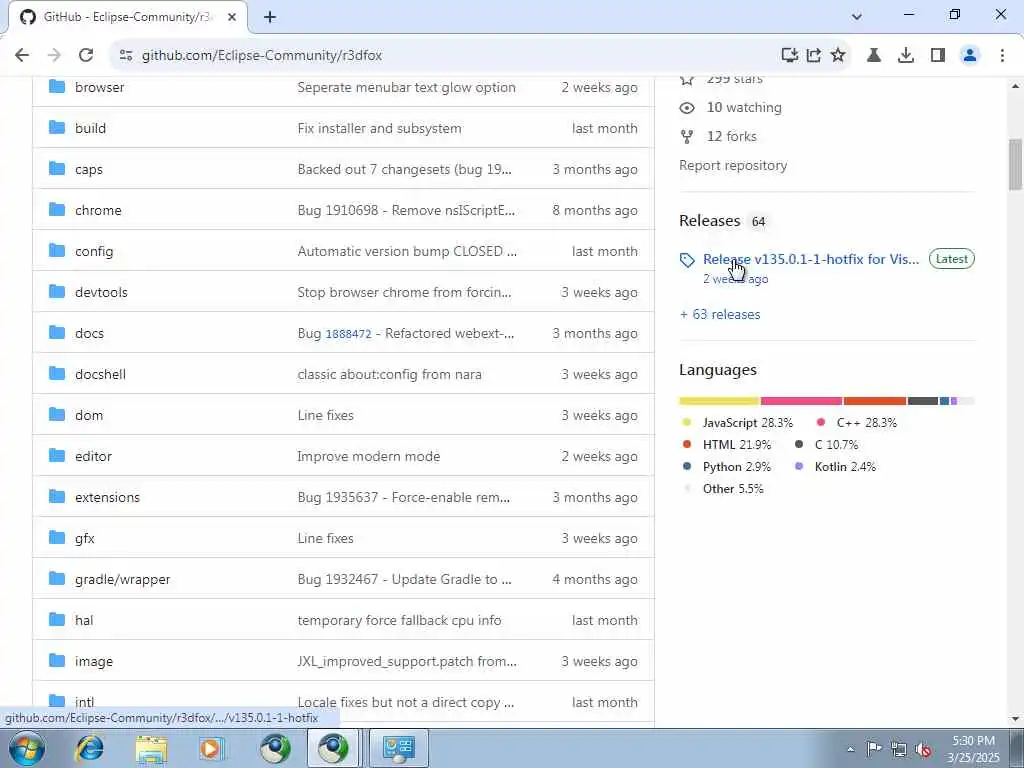The image size is (1024, 768).
Task: Open the devtools folder
Action: click(101, 293)
